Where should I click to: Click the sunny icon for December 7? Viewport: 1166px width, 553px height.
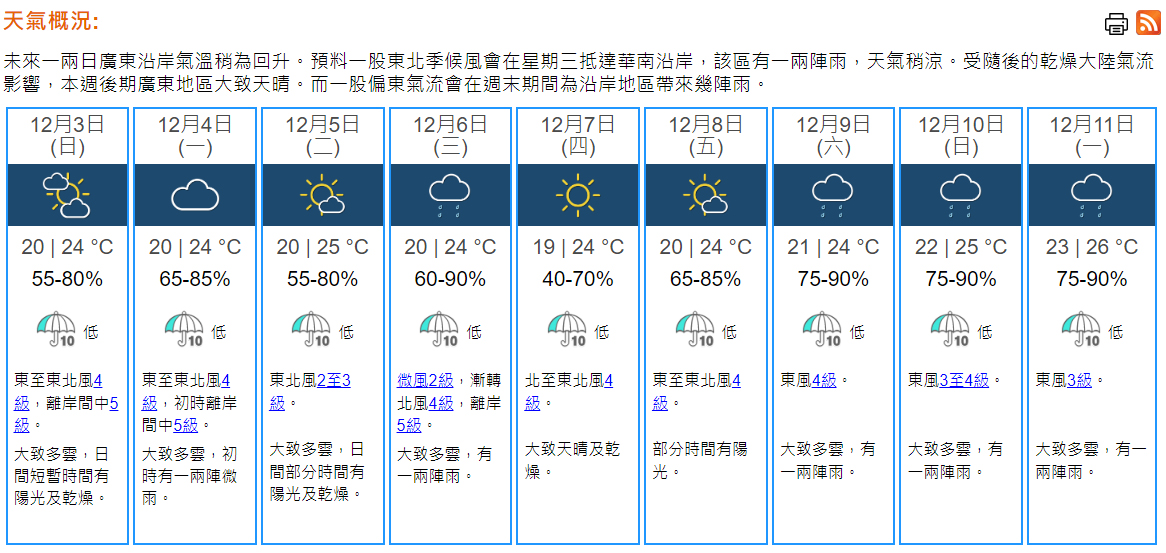[x=578, y=194]
